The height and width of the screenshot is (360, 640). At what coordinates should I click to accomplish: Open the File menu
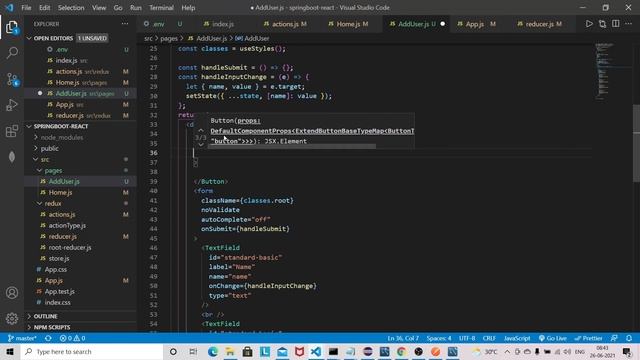(26, 8)
